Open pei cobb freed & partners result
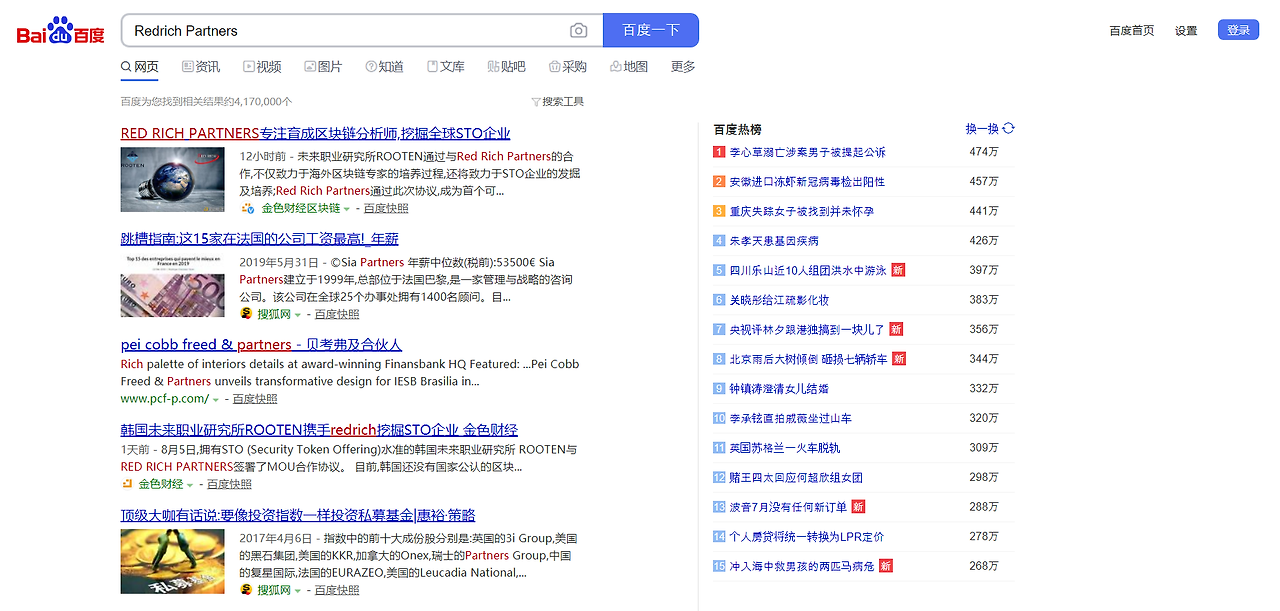Screen dimensions: 1280x611 (x=261, y=344)
